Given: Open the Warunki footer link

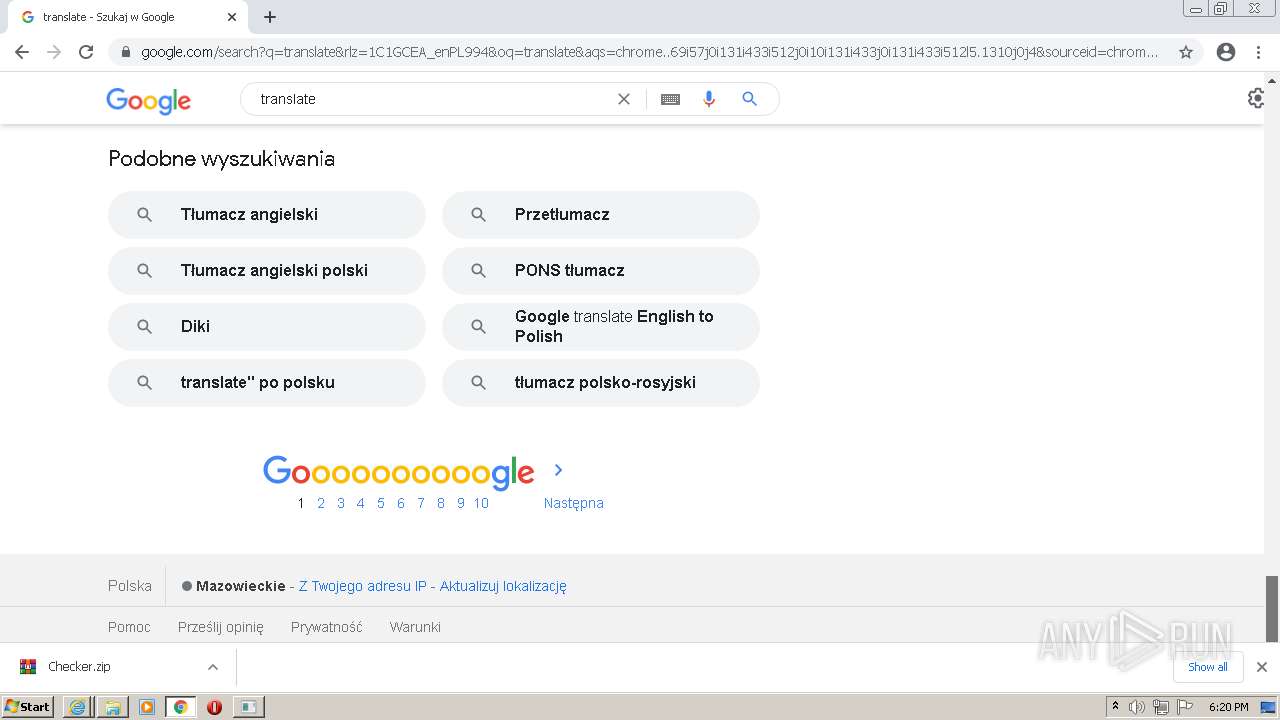Looking at the screenshot, I should [x=415, y=627].
